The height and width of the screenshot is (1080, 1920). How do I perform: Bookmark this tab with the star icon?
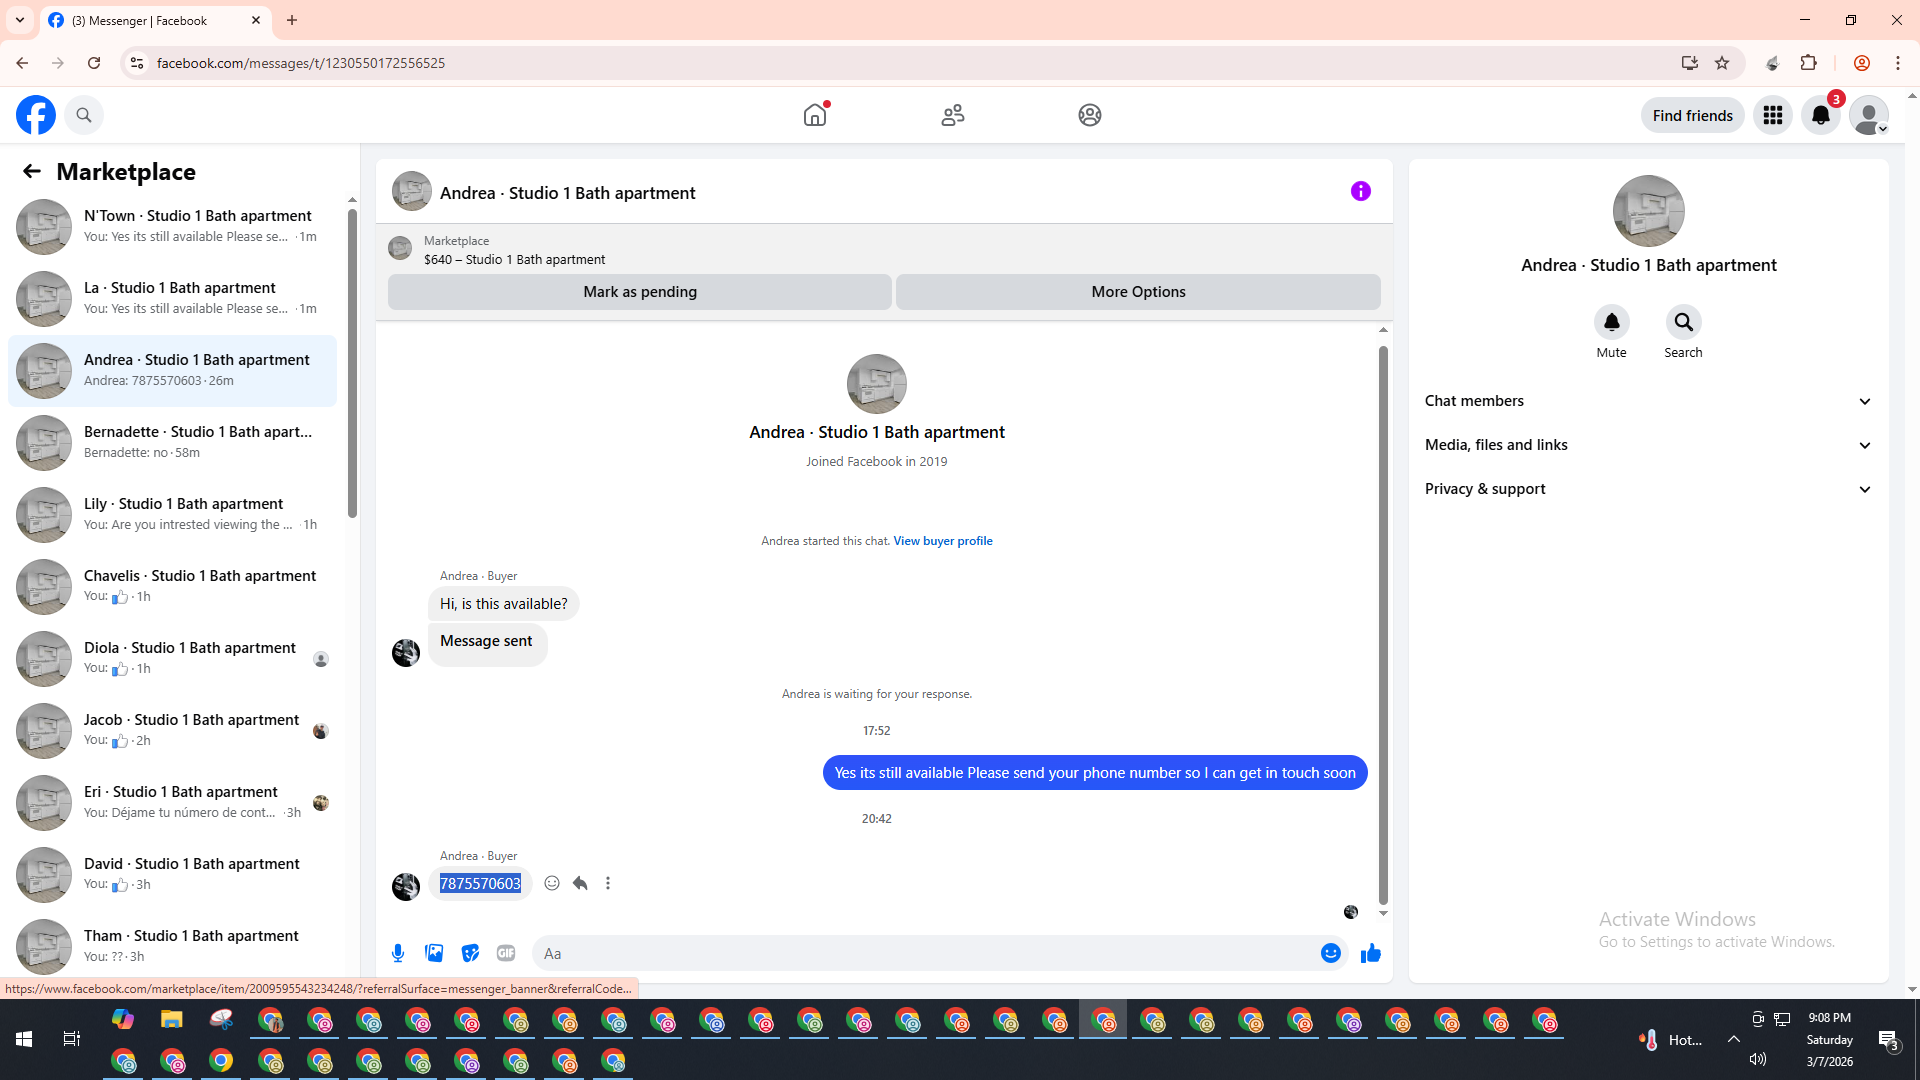pos(1722,63)
